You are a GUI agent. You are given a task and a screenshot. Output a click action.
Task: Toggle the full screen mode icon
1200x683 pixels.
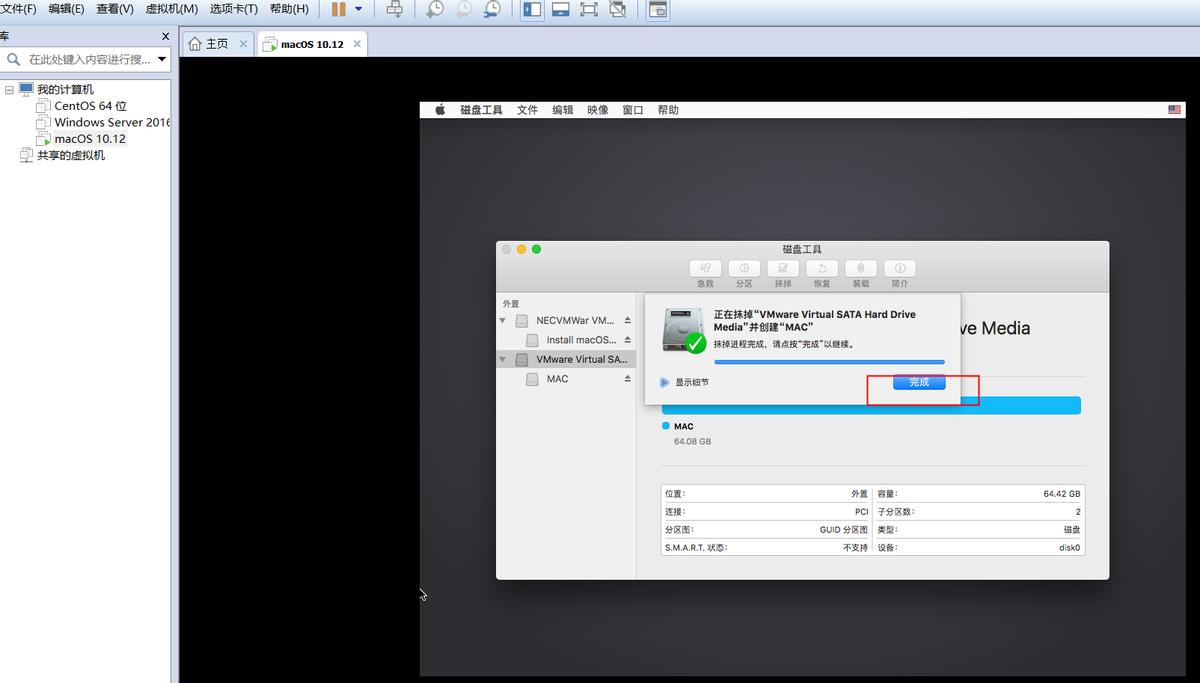pos(588,9)
